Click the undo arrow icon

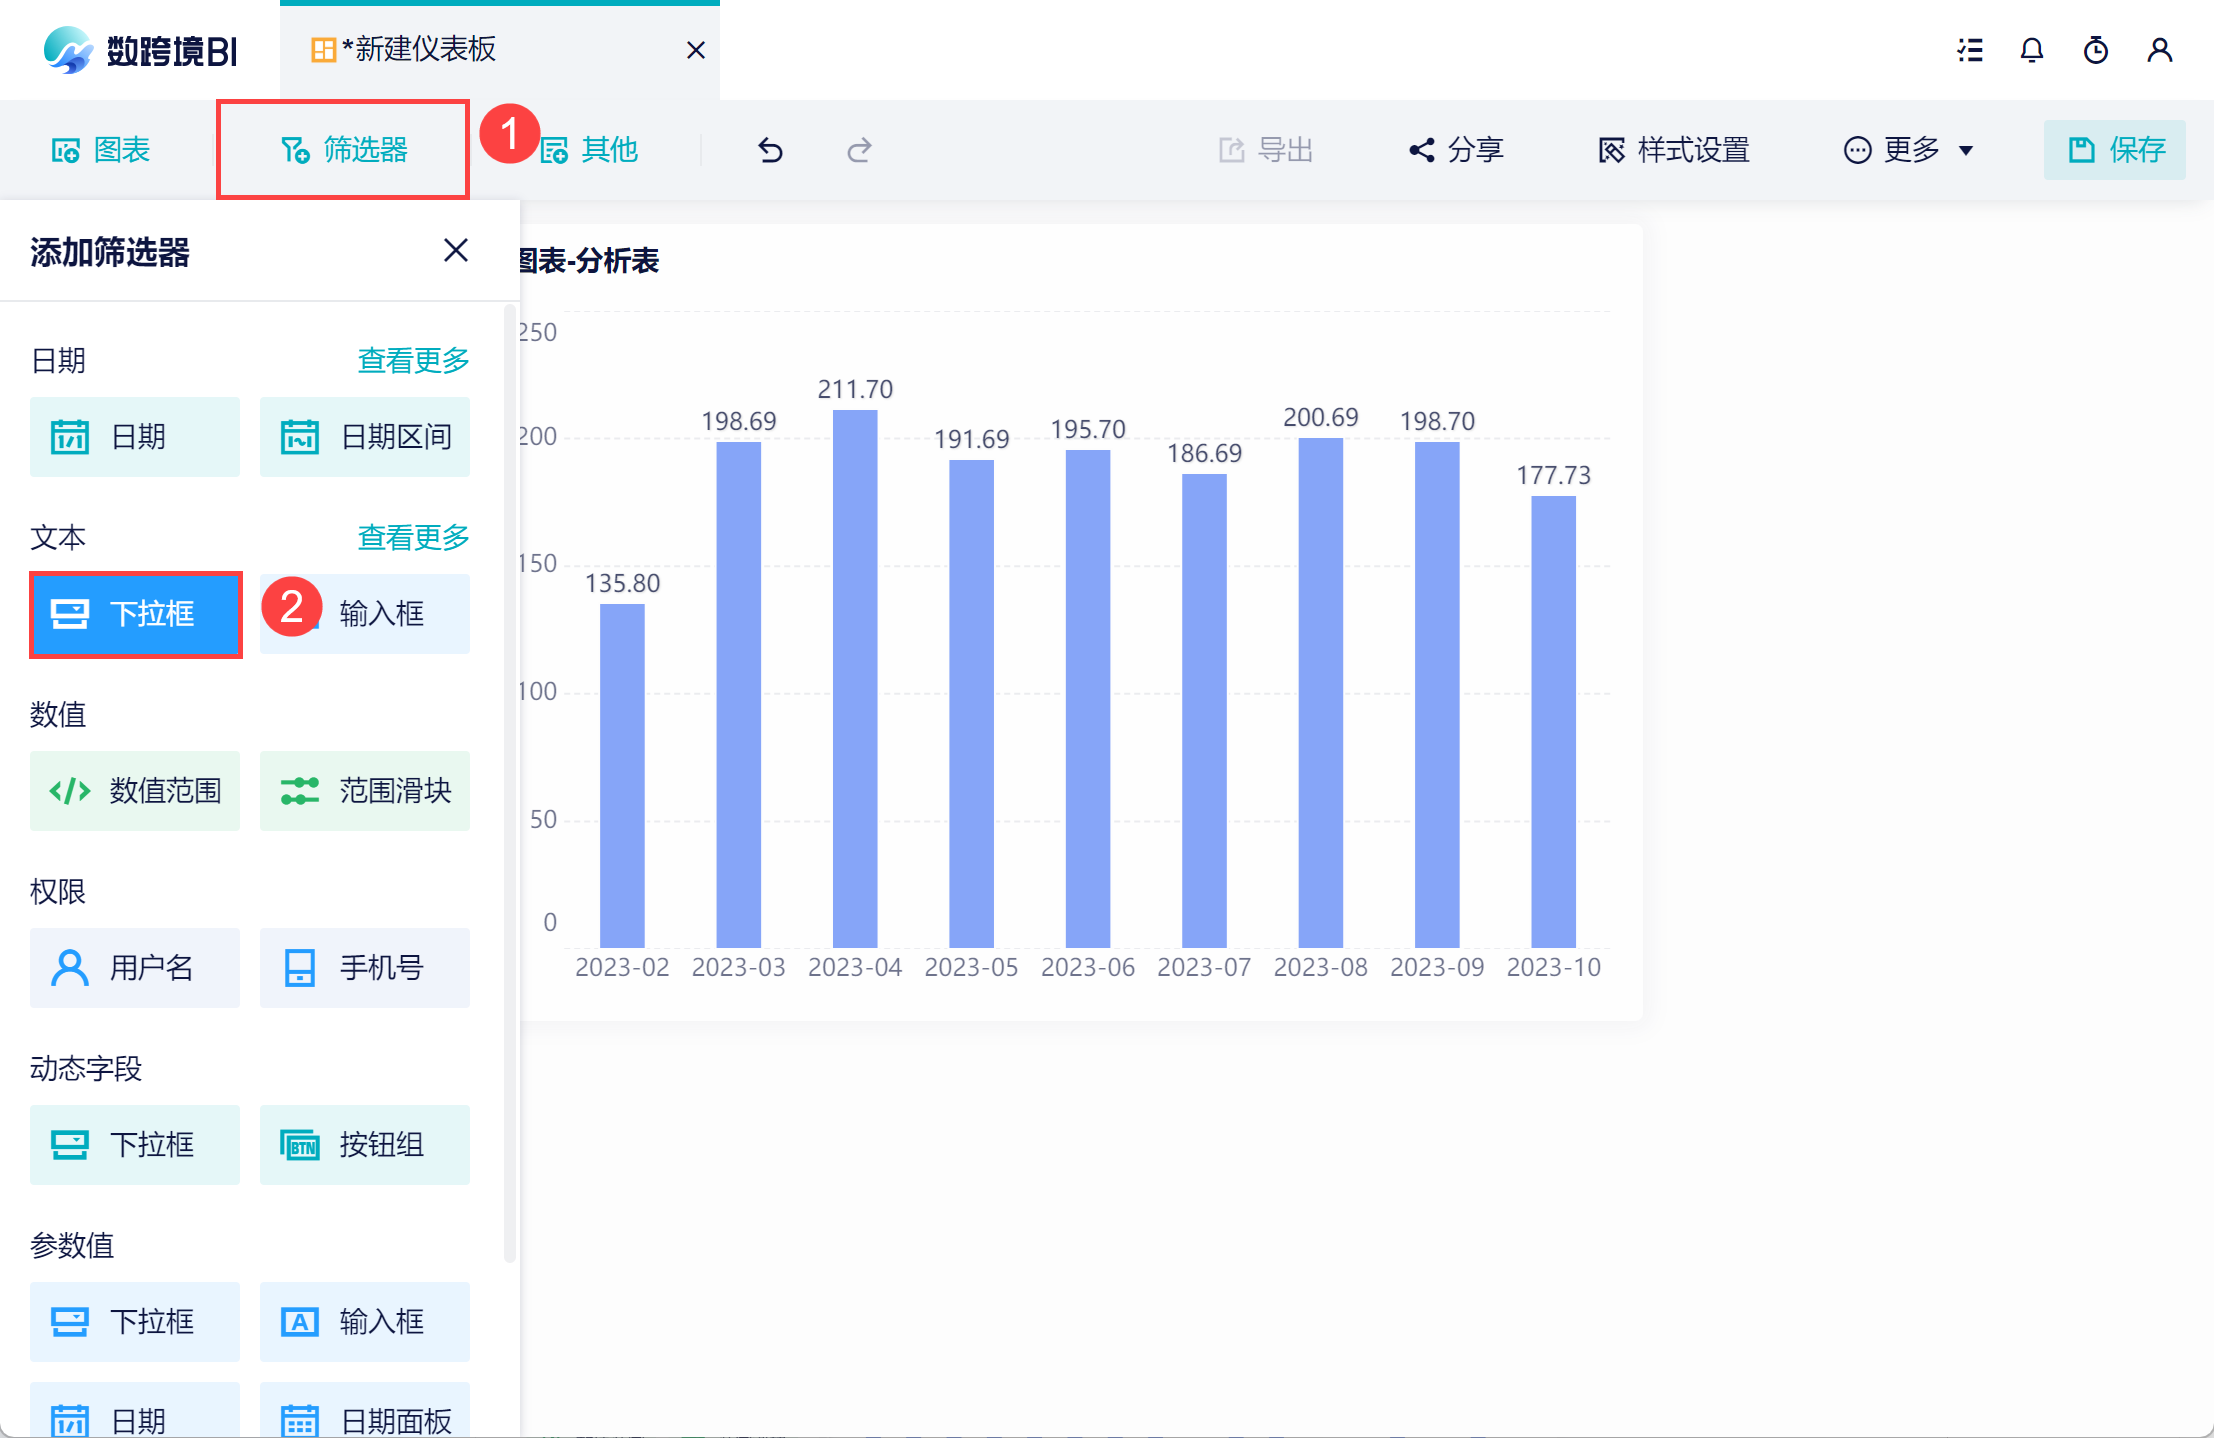(x=770, y=150)
